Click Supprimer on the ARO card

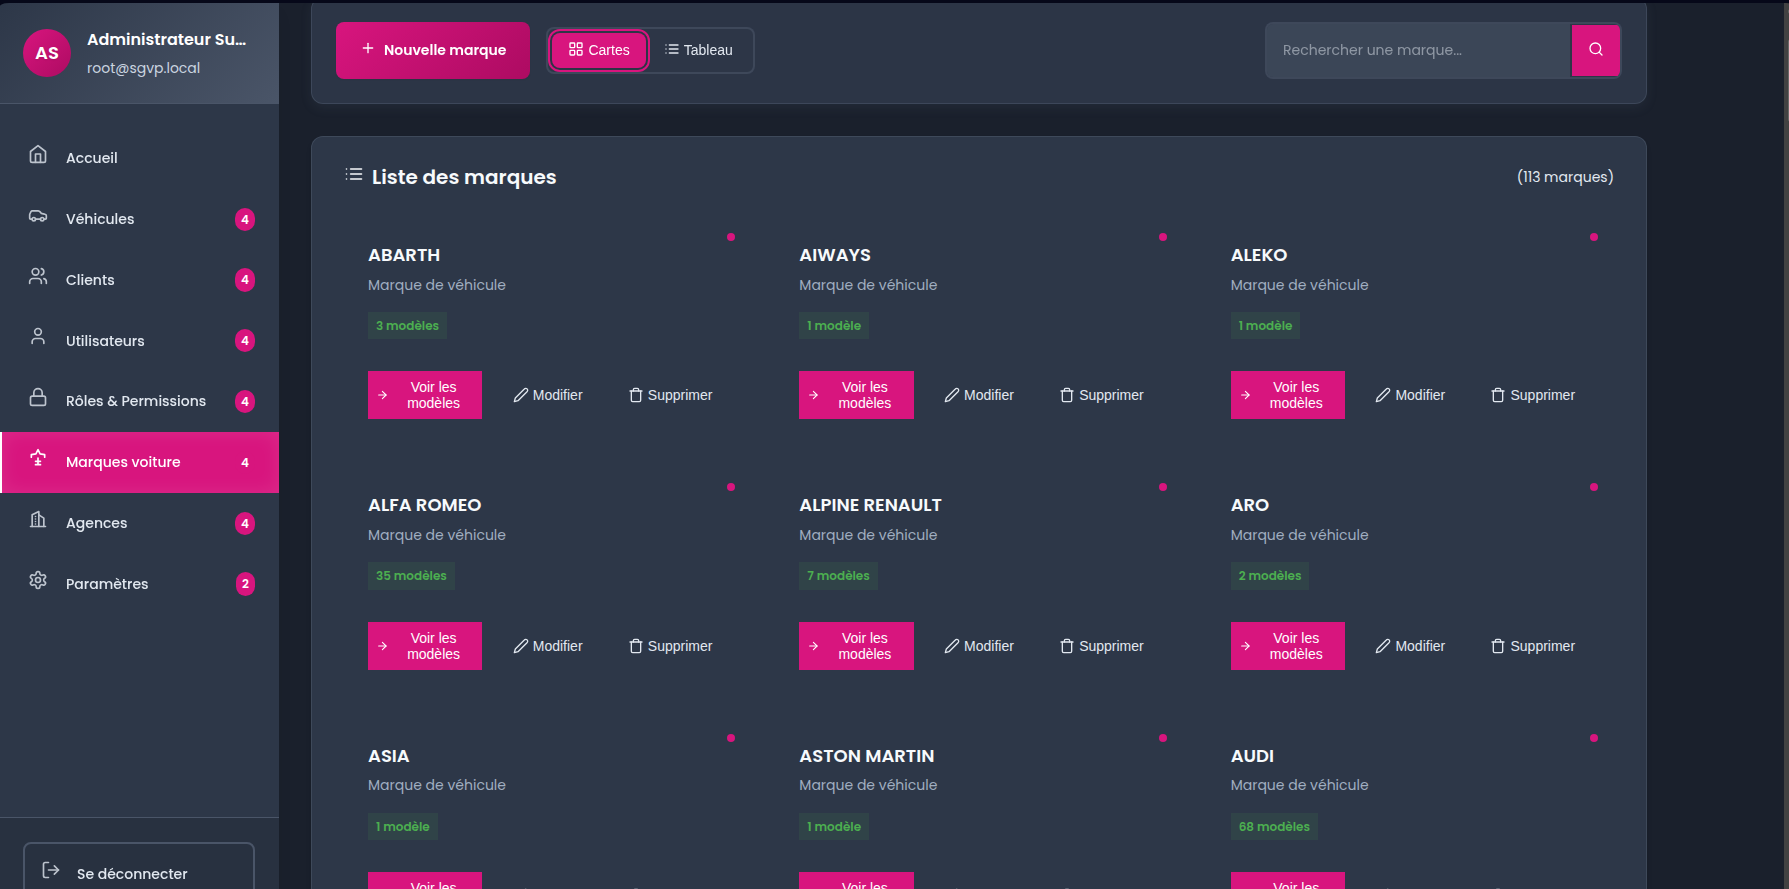(x=1532, y=646)
